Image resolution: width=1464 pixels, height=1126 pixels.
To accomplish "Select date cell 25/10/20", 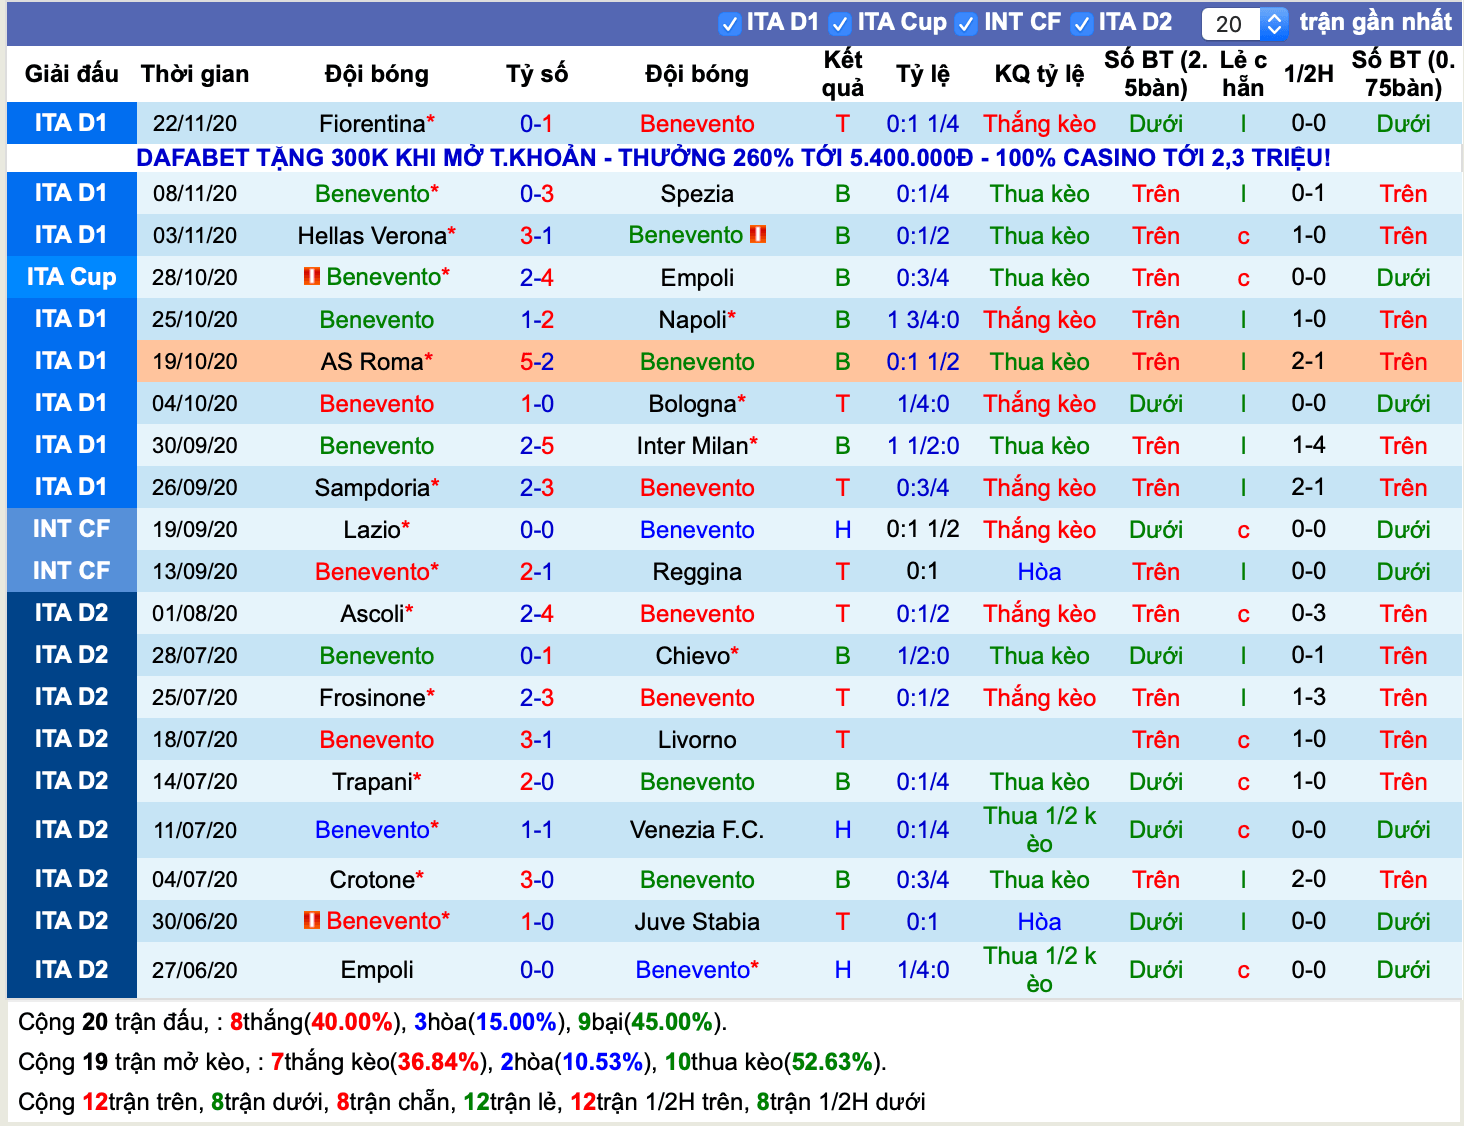I will [195, 320].
